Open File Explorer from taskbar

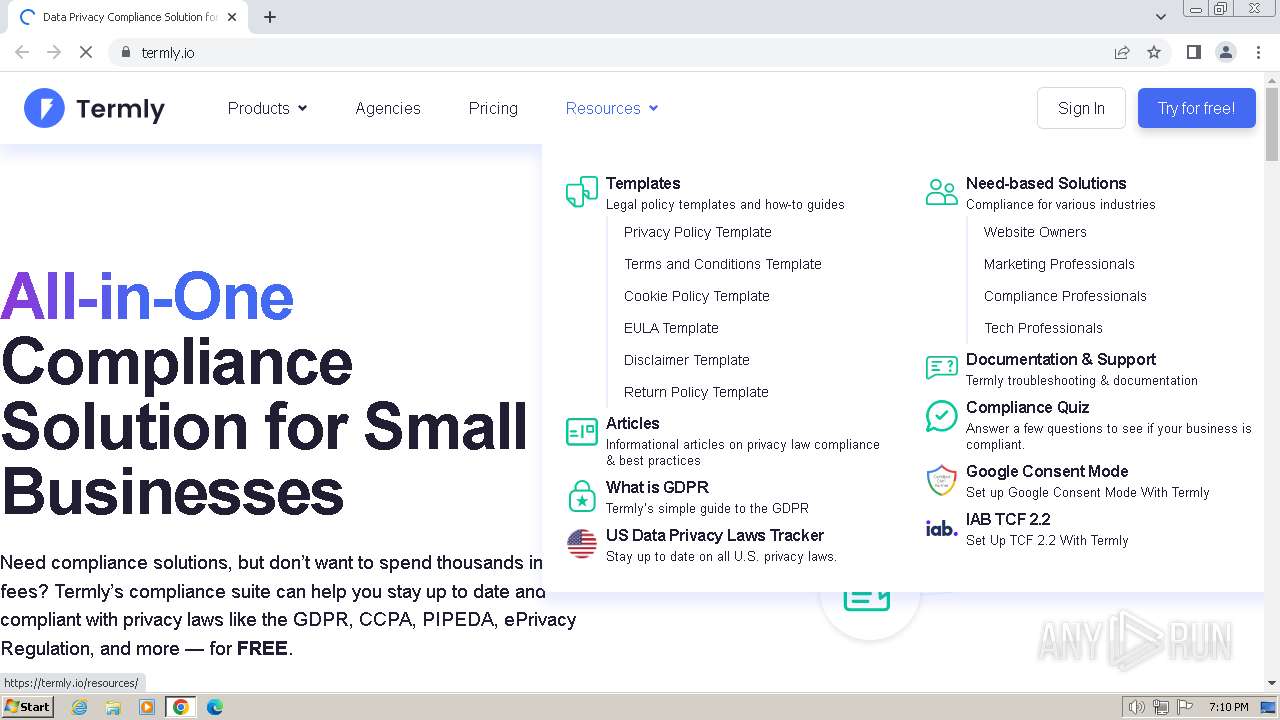coord(113,707)
